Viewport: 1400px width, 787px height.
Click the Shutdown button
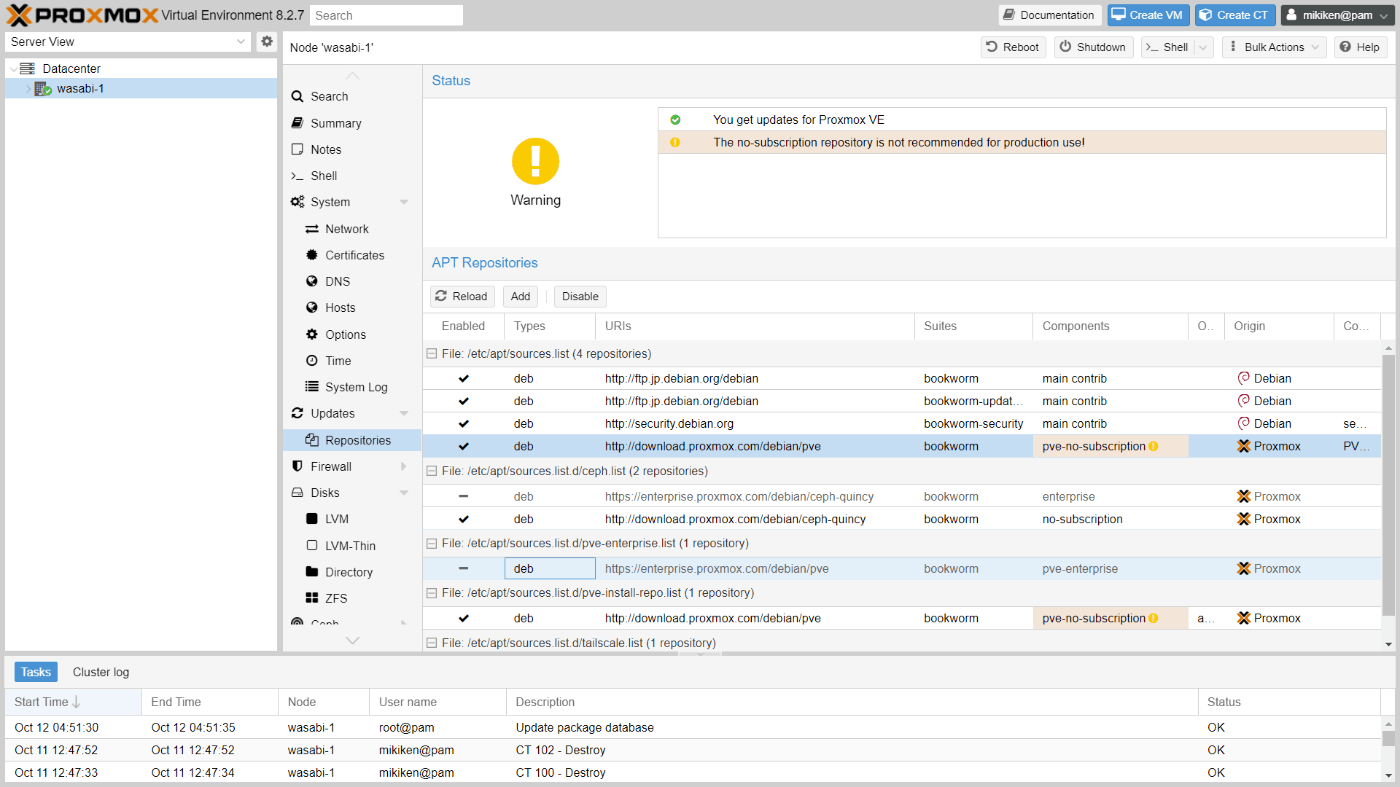click(x=1093, y=47)
